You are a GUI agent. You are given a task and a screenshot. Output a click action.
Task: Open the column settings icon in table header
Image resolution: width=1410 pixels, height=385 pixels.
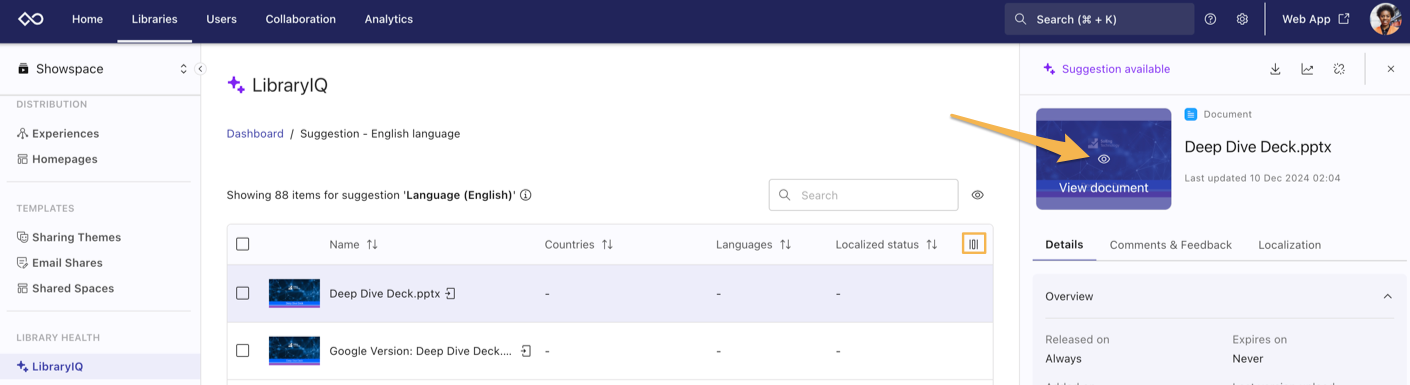974,244
